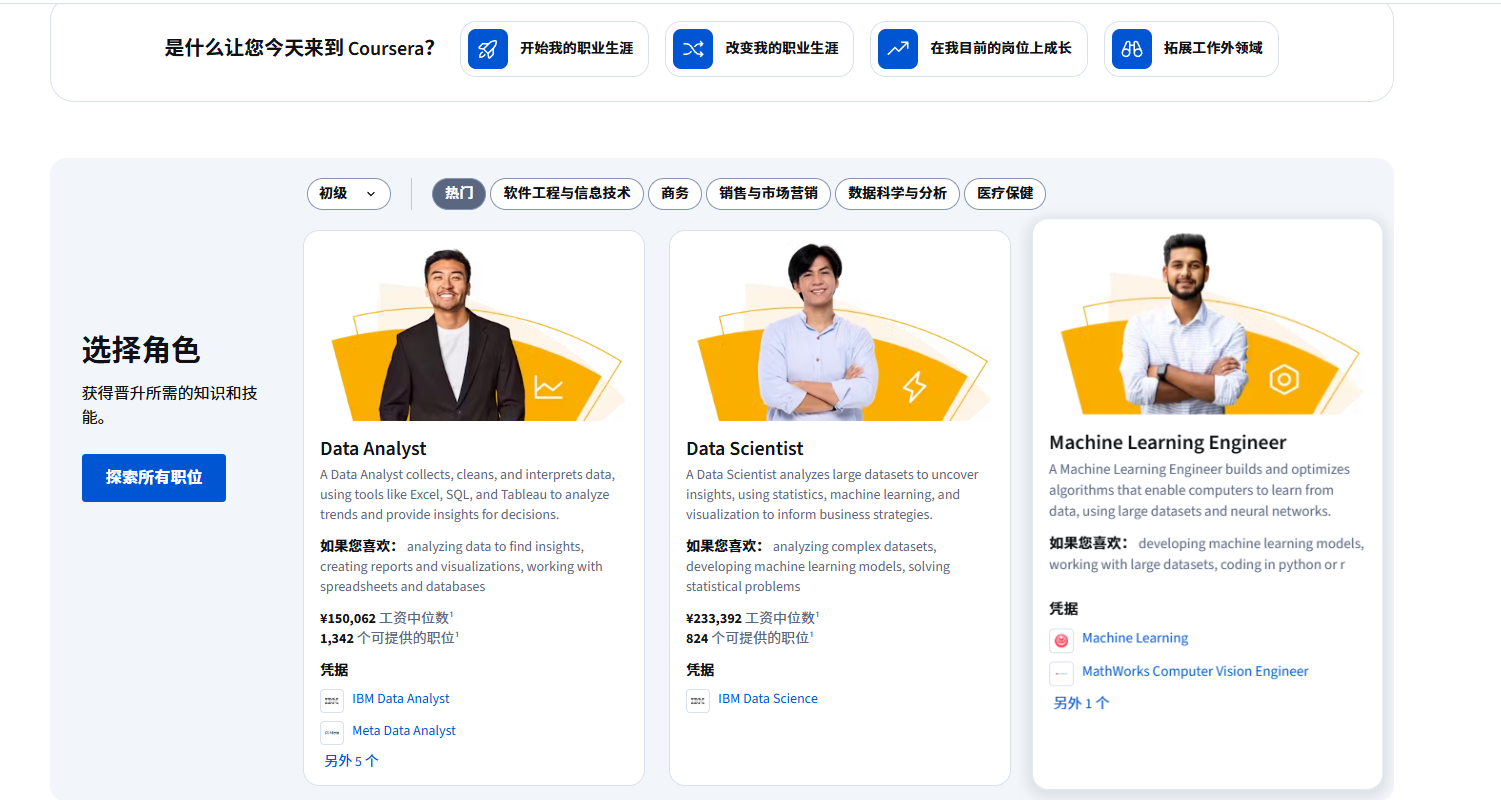Click the Meta logo beside Meta Data Analyst
The width and height of the screenshot is (1501, 800).
pos(332,732)
